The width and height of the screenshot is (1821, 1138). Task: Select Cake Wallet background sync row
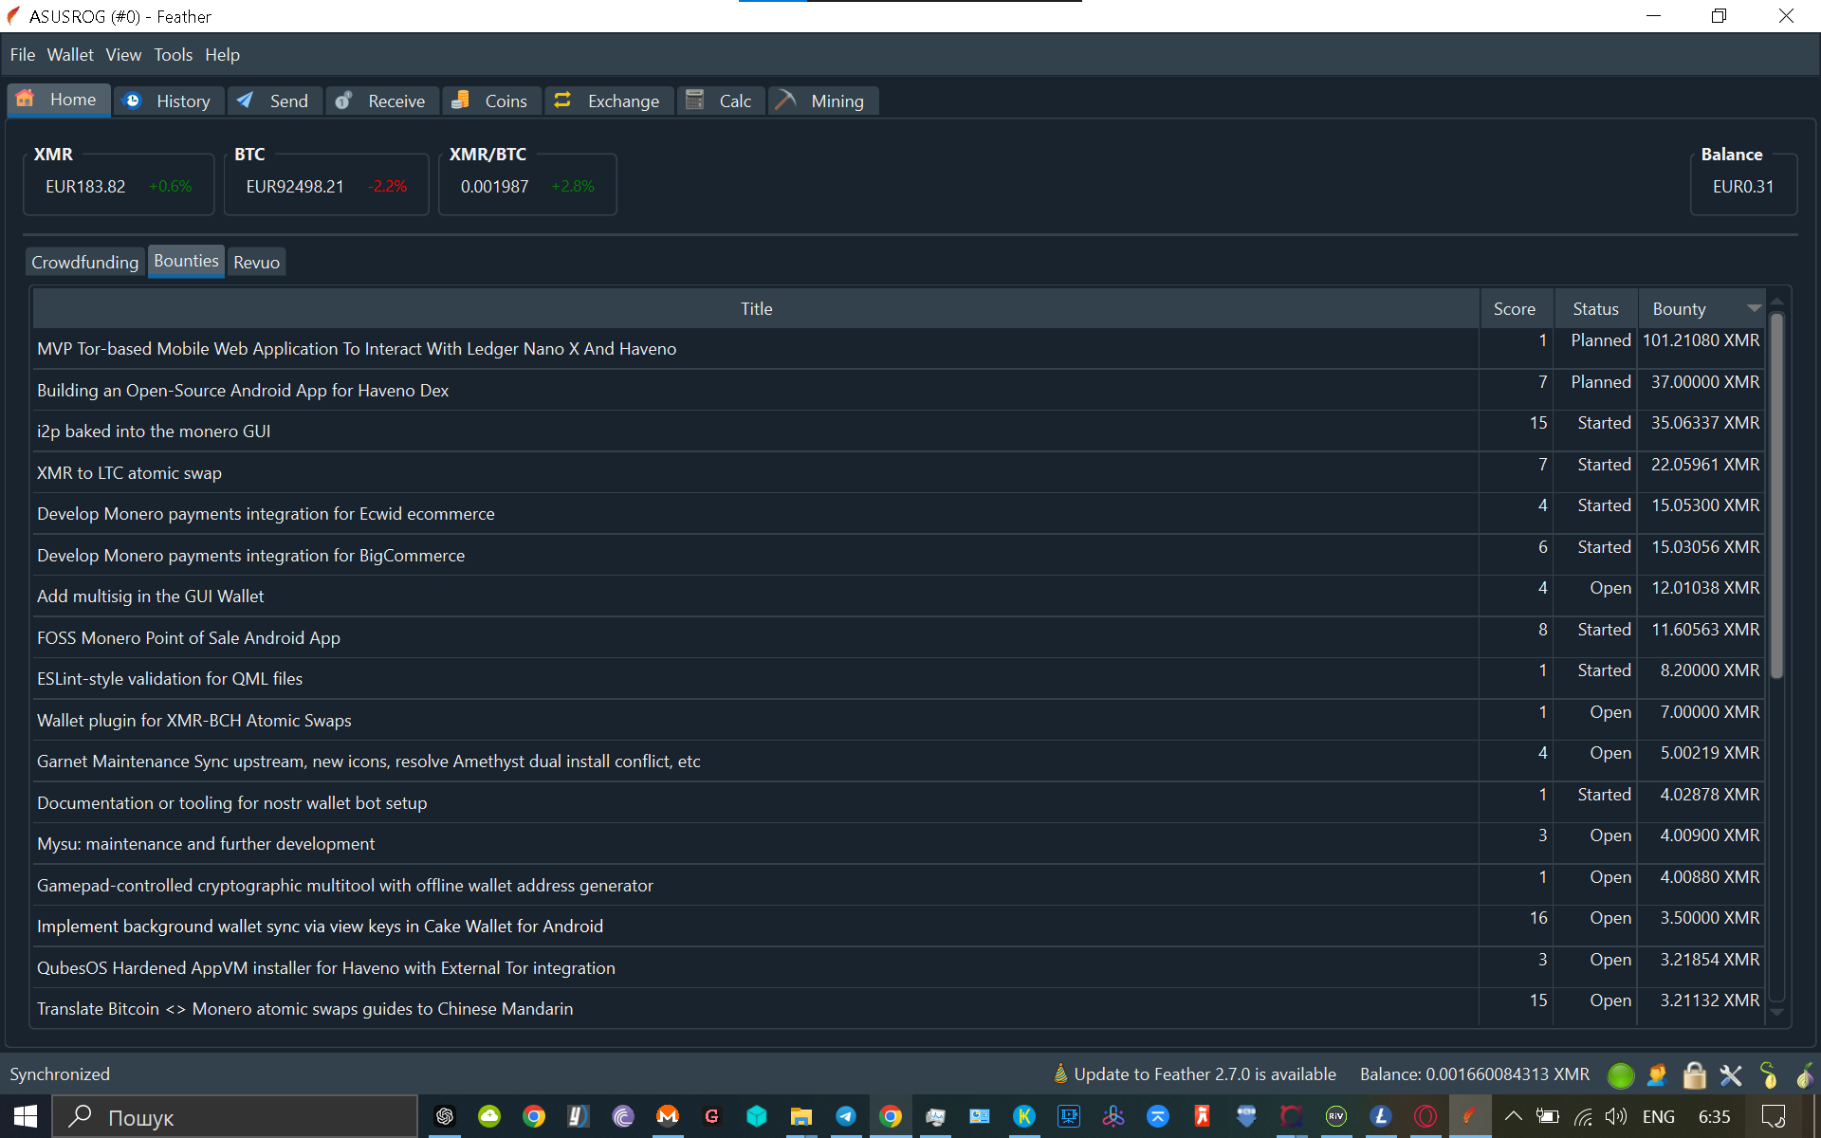898,926
